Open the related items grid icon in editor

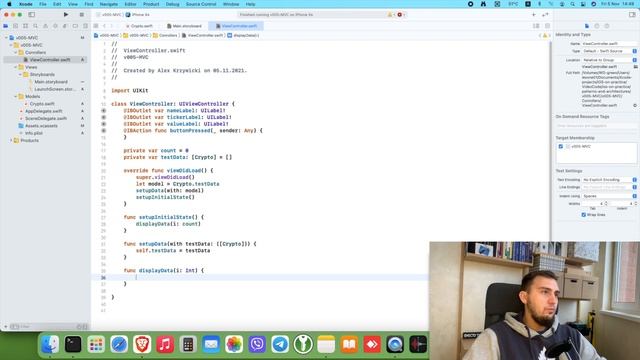96,26
